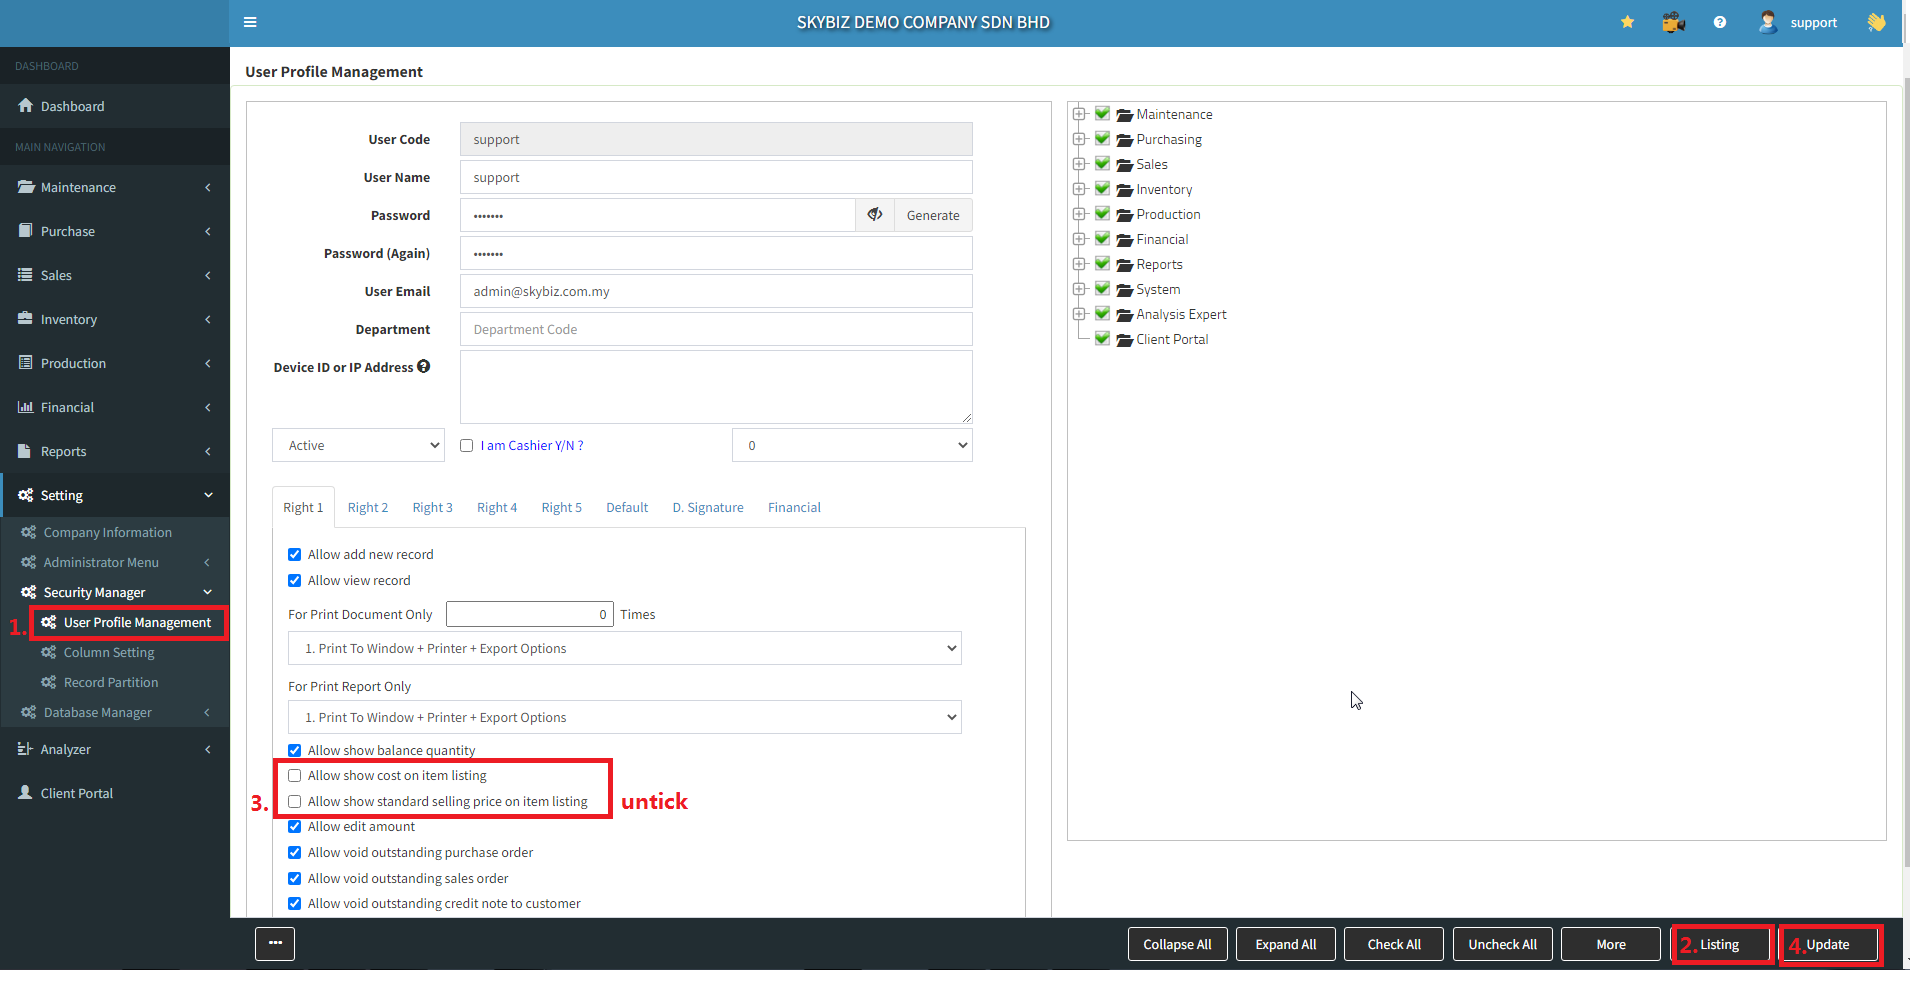Open Column Setting in the sidebar

109,653
